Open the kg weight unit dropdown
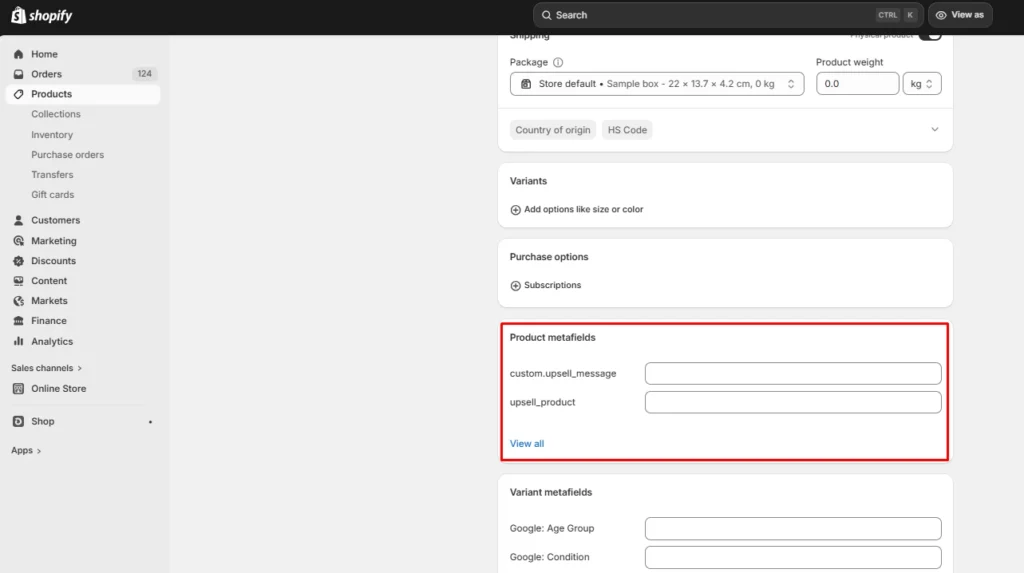The width and height of the screenshot is (1024, 573). [x=921, y=84]
